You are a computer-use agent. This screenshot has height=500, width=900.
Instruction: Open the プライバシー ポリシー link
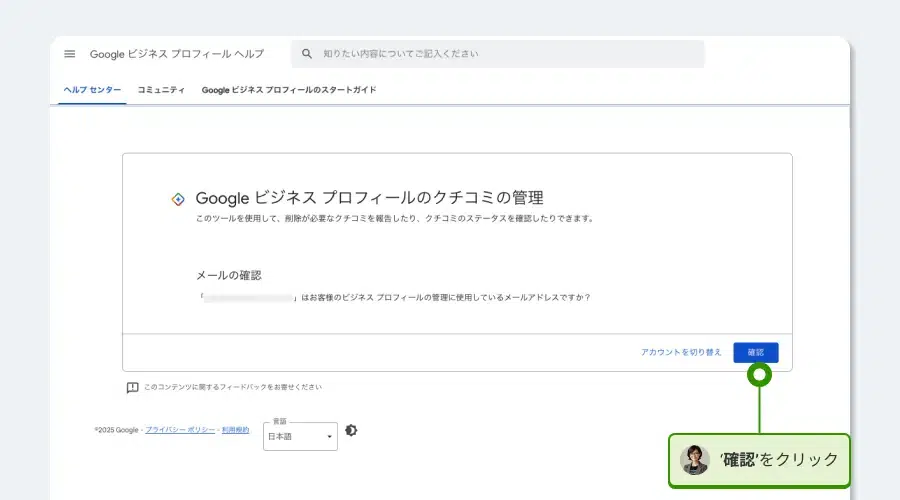pos(180,430)
